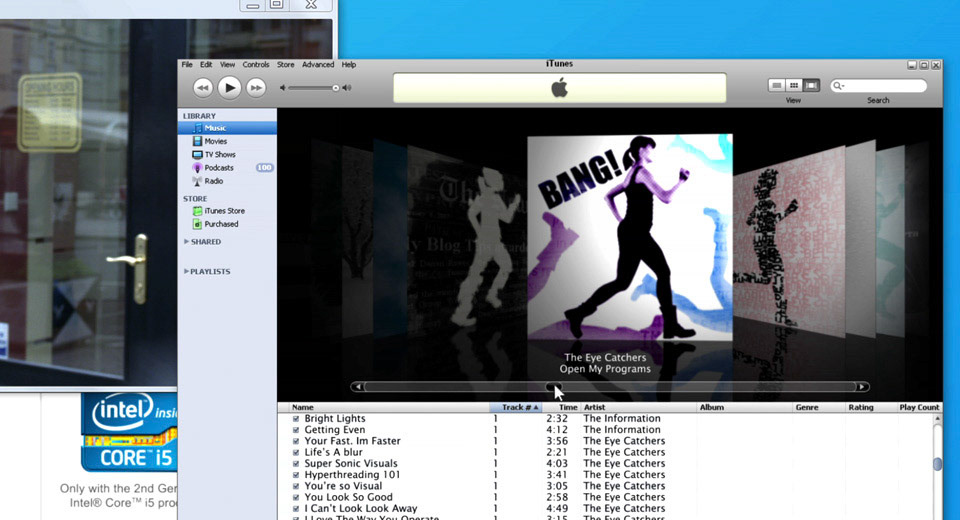Uncheck Your Fast. Im Faster checkbox
The width and height of the screenshot is (960, 520).
click(296, 441)
